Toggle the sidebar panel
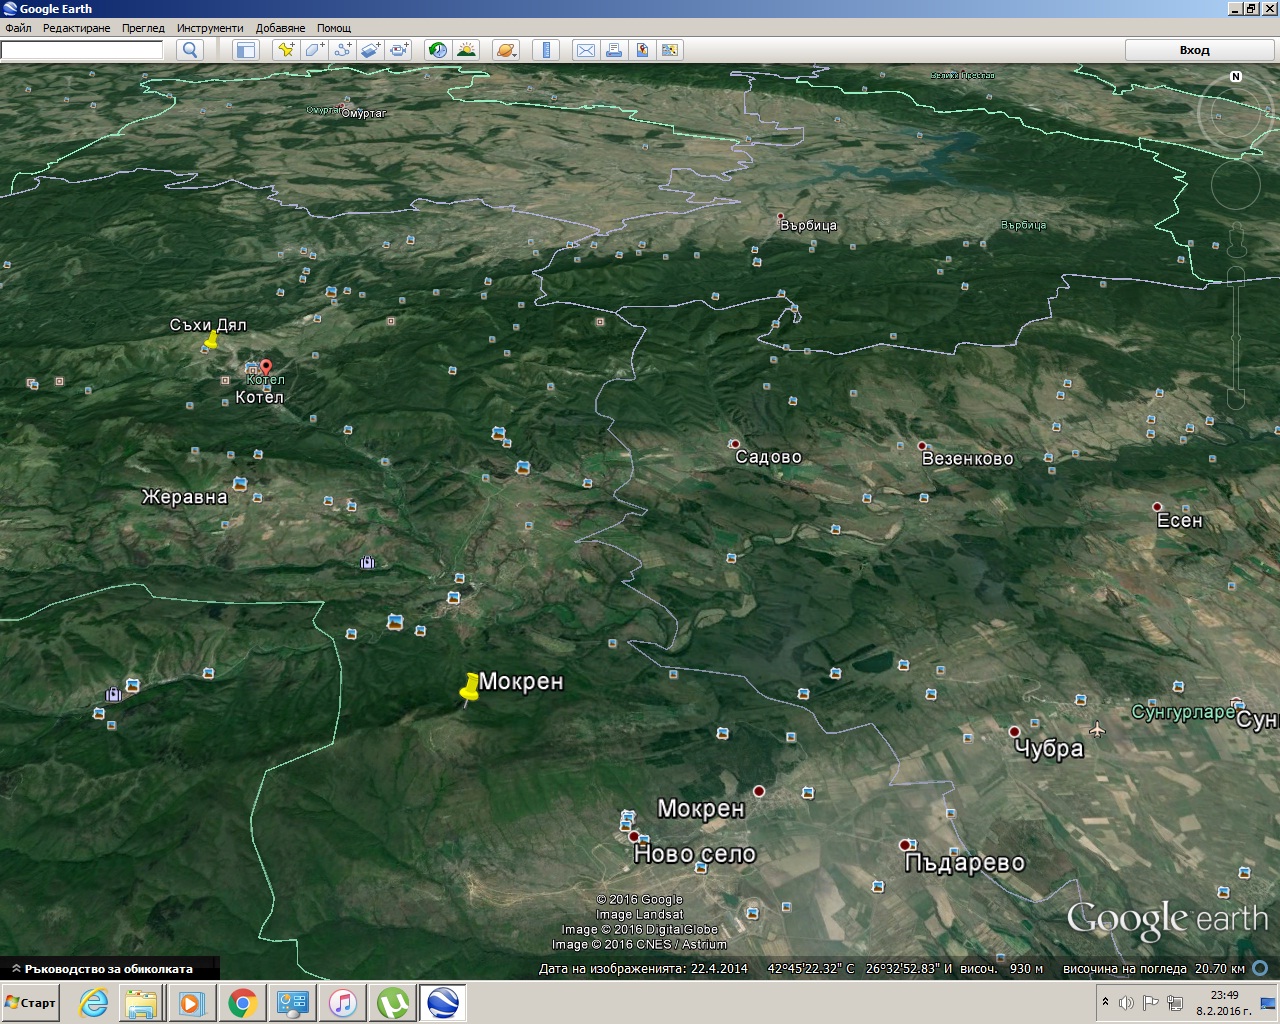This screenshot has width=1280, height=1024. (245, 50)
